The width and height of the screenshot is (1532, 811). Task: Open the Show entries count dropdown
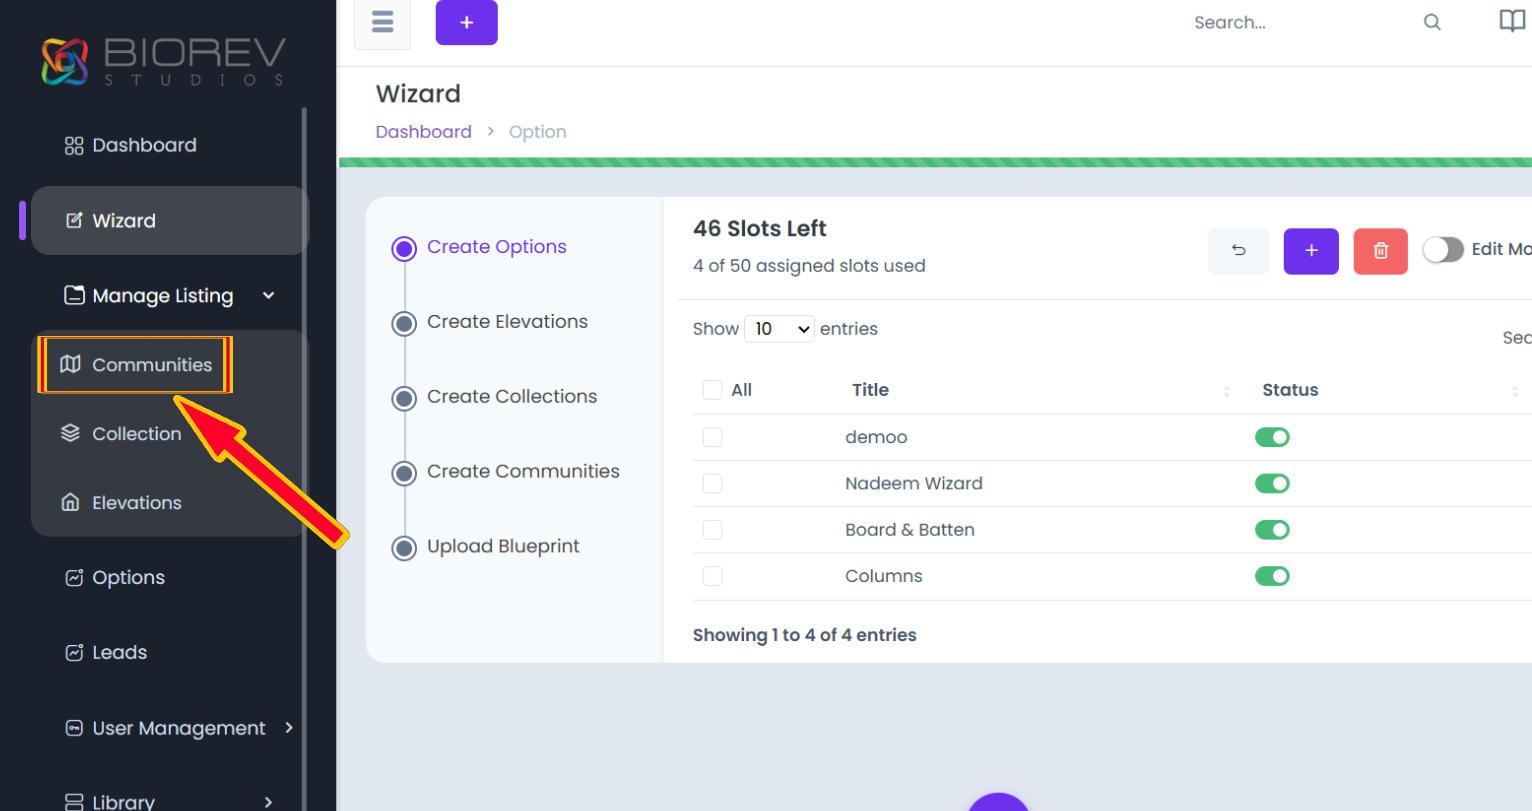click(779, 329)
